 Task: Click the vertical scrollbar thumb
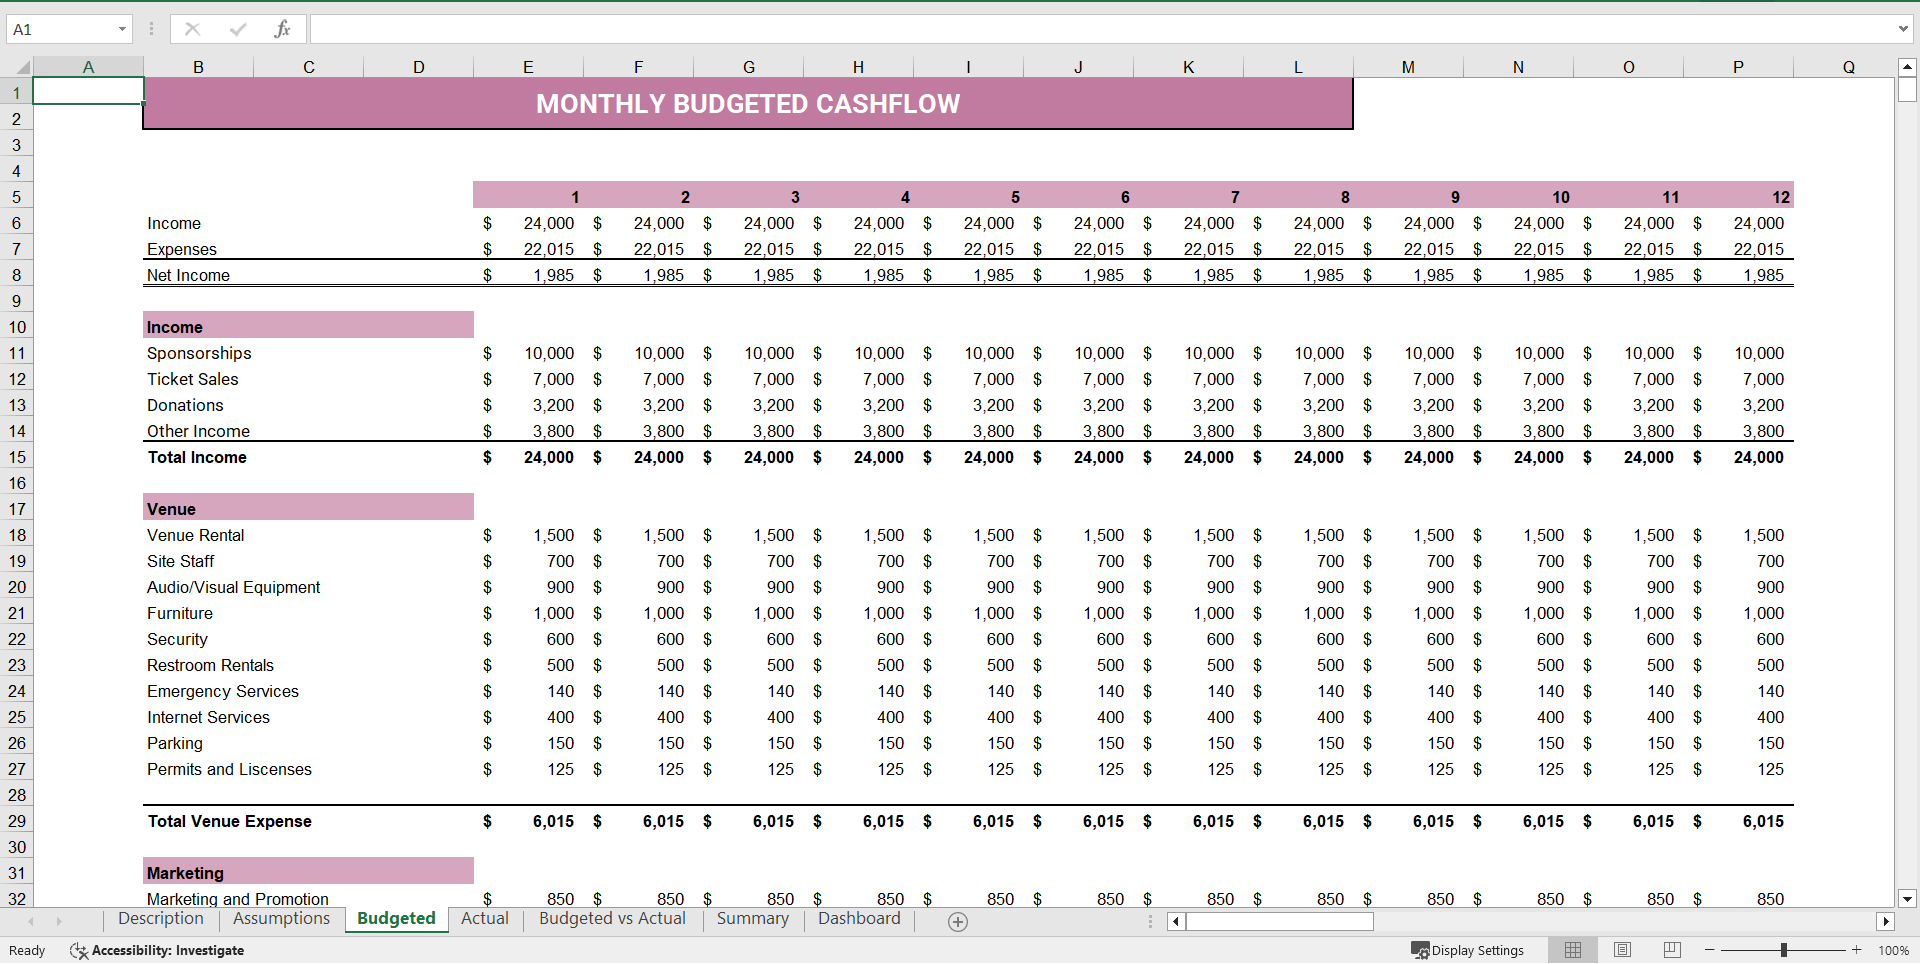coord(1907,89)
